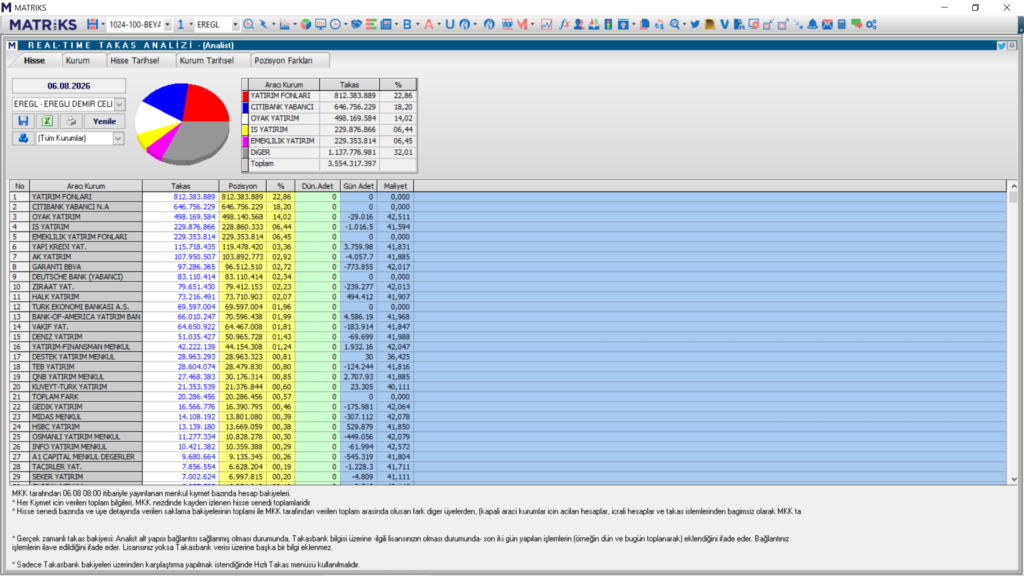
Task: Click the fx formula icon
Action: (x=564, y=24)
